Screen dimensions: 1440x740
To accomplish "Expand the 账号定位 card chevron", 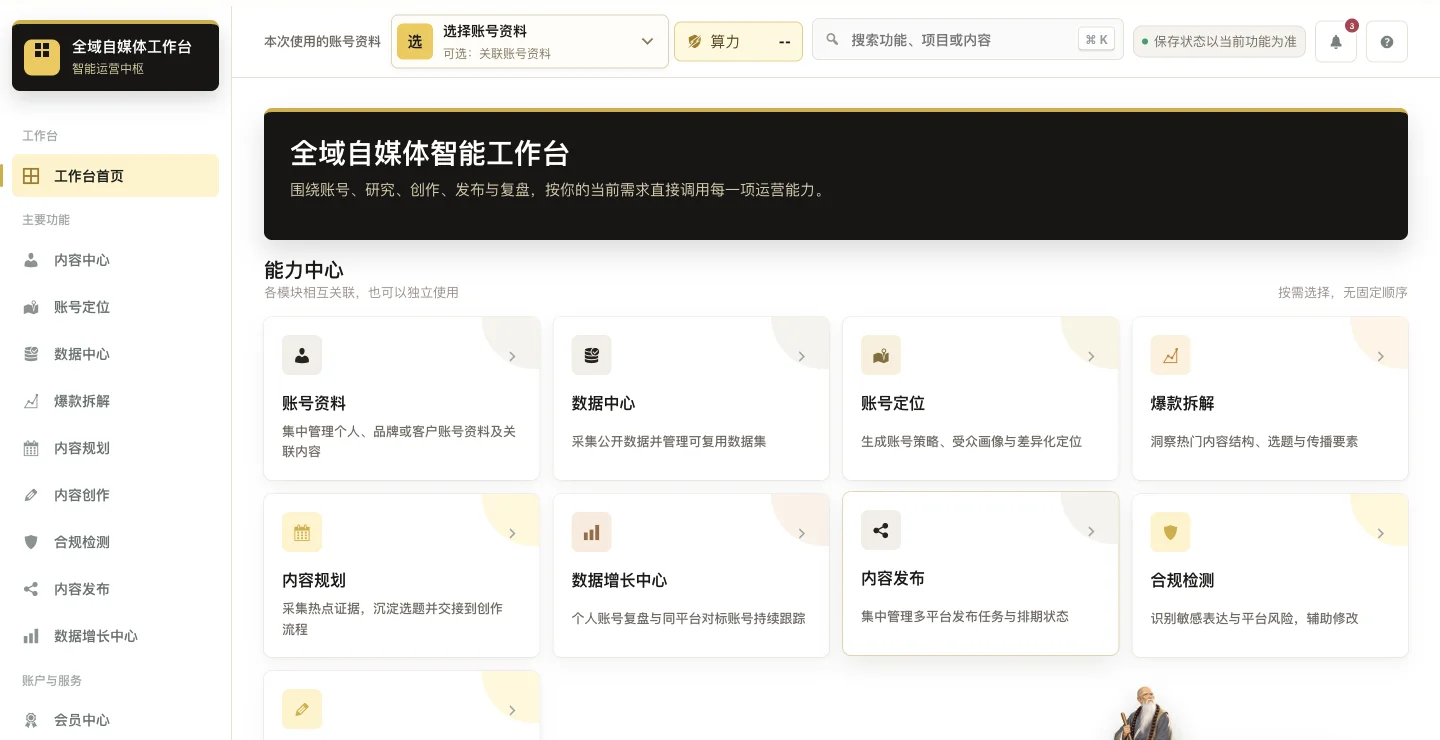I will tap(1091, 357).
